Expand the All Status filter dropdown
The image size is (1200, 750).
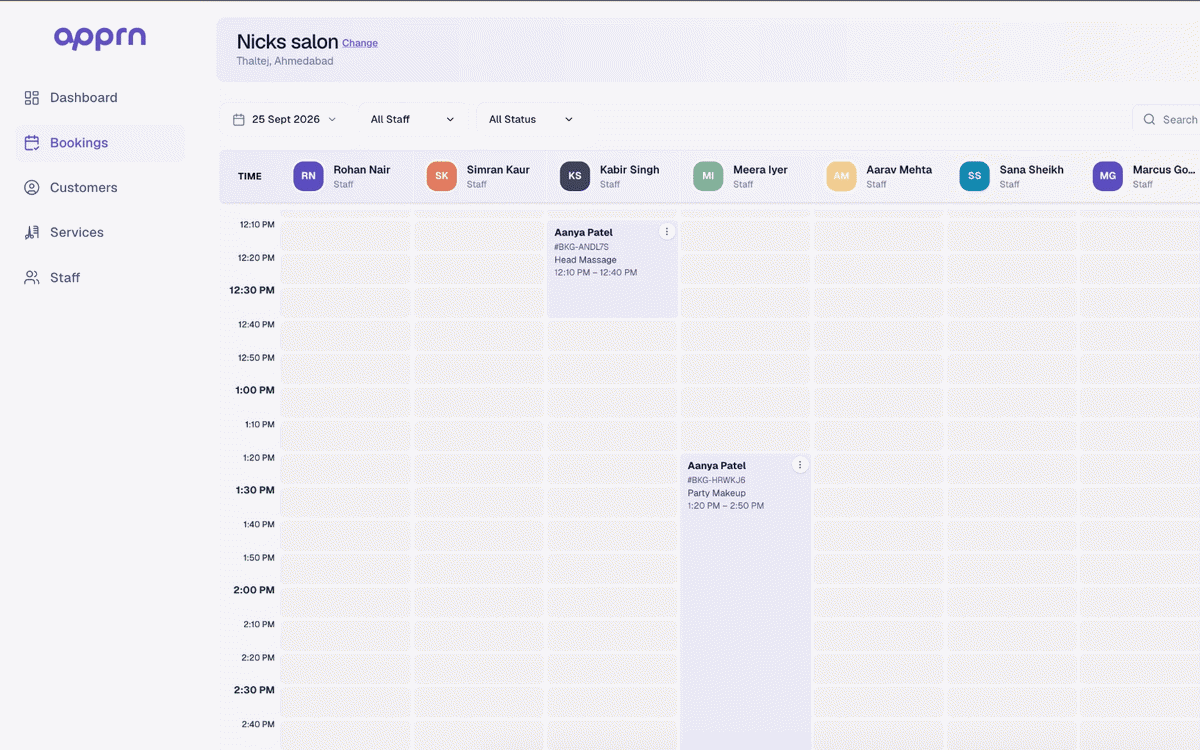[530, 120]
